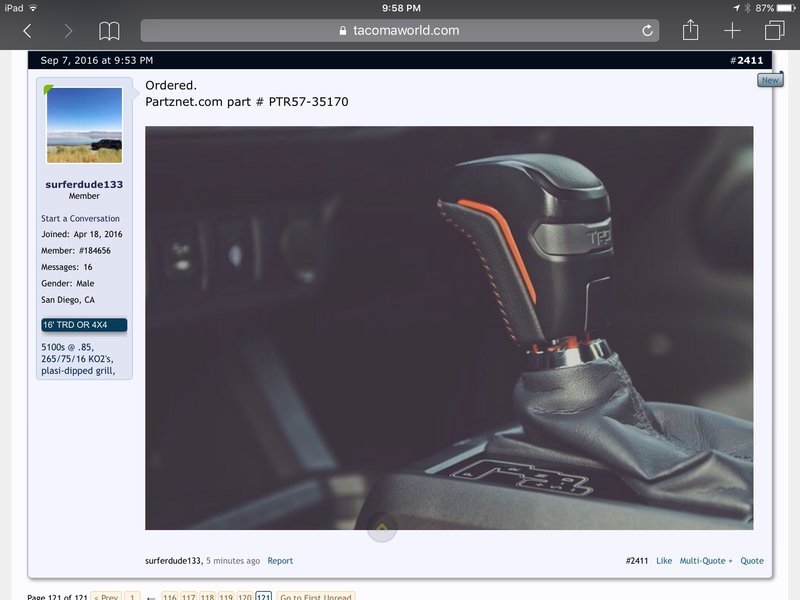
Task: Click Go to First Unread
Action: point(316,596)
